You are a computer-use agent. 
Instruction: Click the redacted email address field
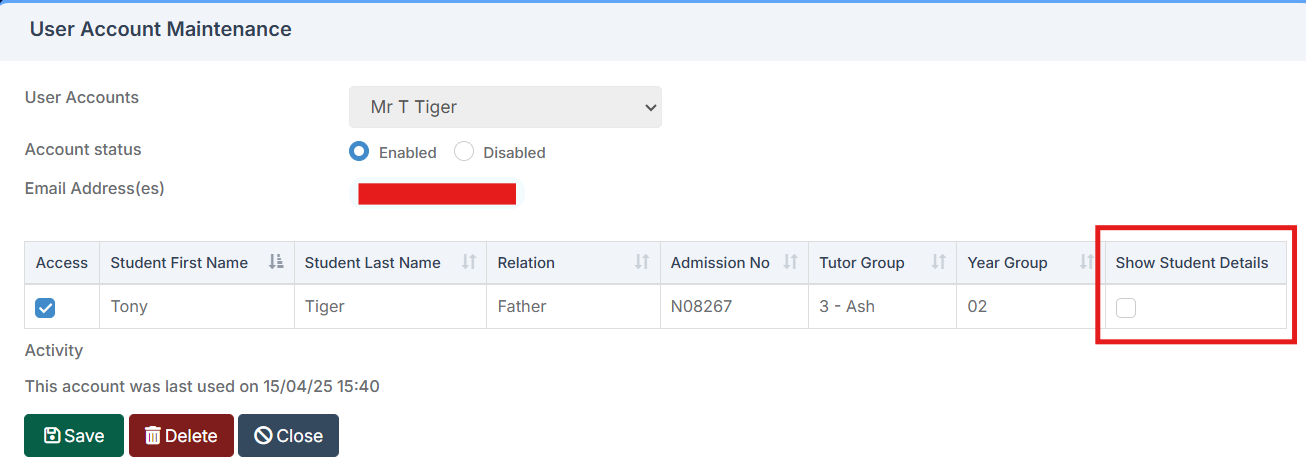pyautogui.click(x=437, y=194)
